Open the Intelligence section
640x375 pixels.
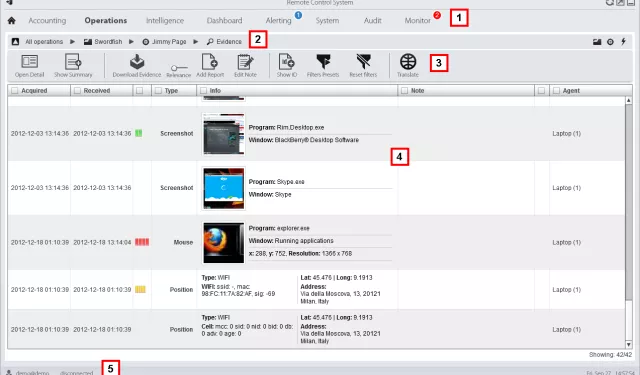pos(165,20)
